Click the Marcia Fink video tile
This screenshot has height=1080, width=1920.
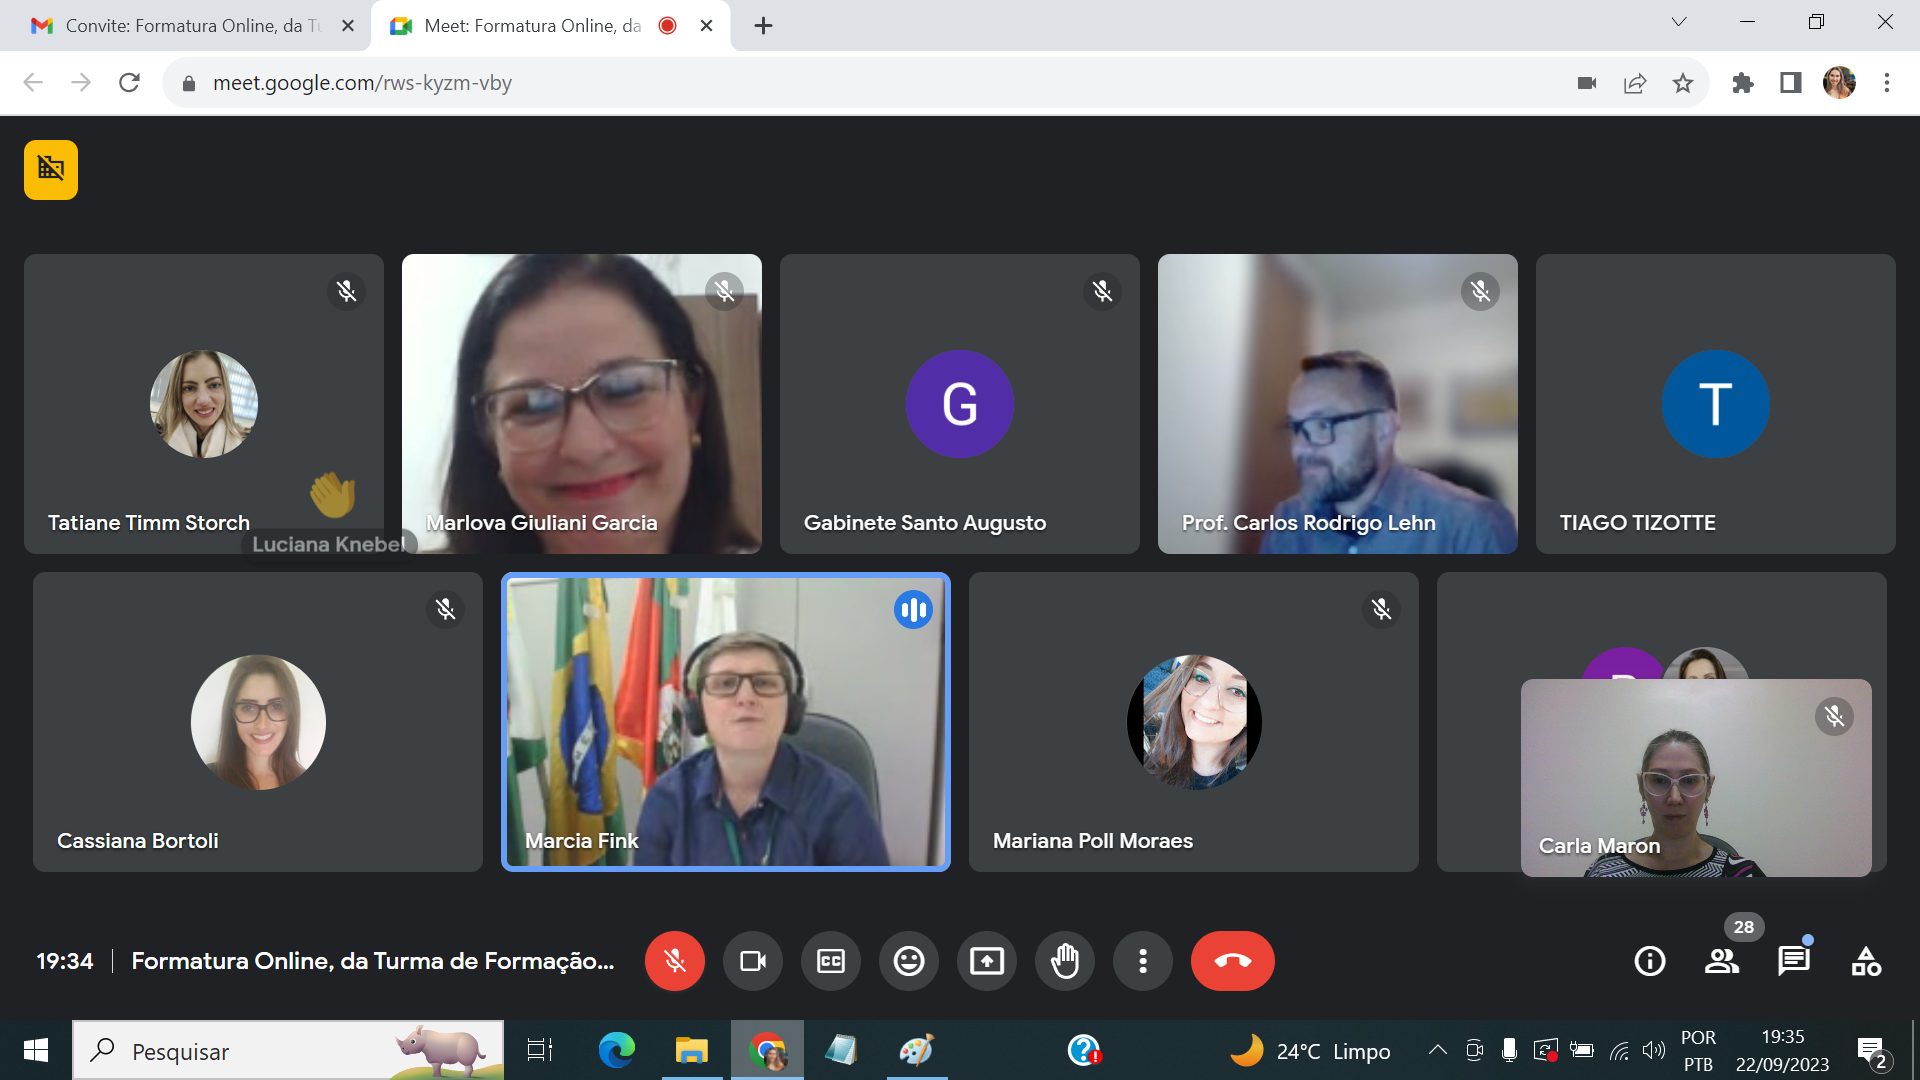pyautogui.click(x=726, y=722)
